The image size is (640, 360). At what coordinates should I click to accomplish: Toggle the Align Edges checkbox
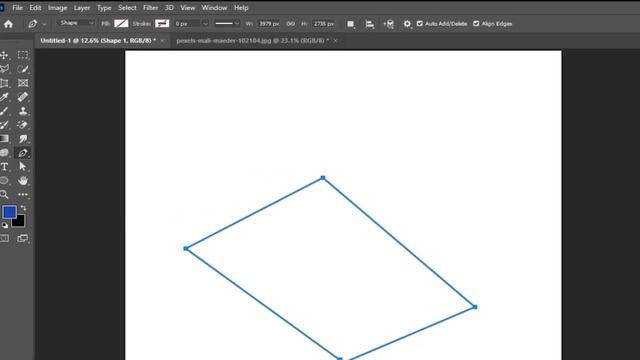[x=476, y=24]
